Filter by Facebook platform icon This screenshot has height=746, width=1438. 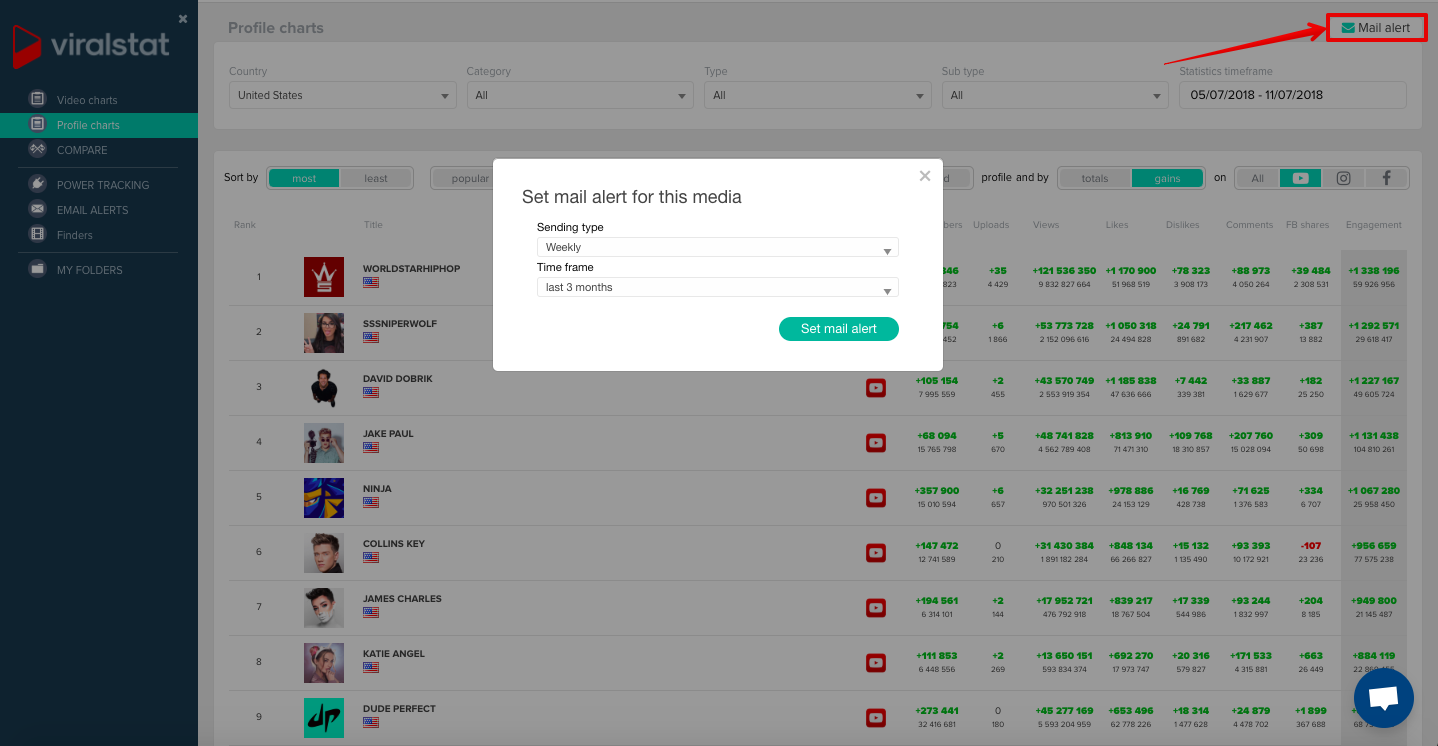(x=1387, y=178)
